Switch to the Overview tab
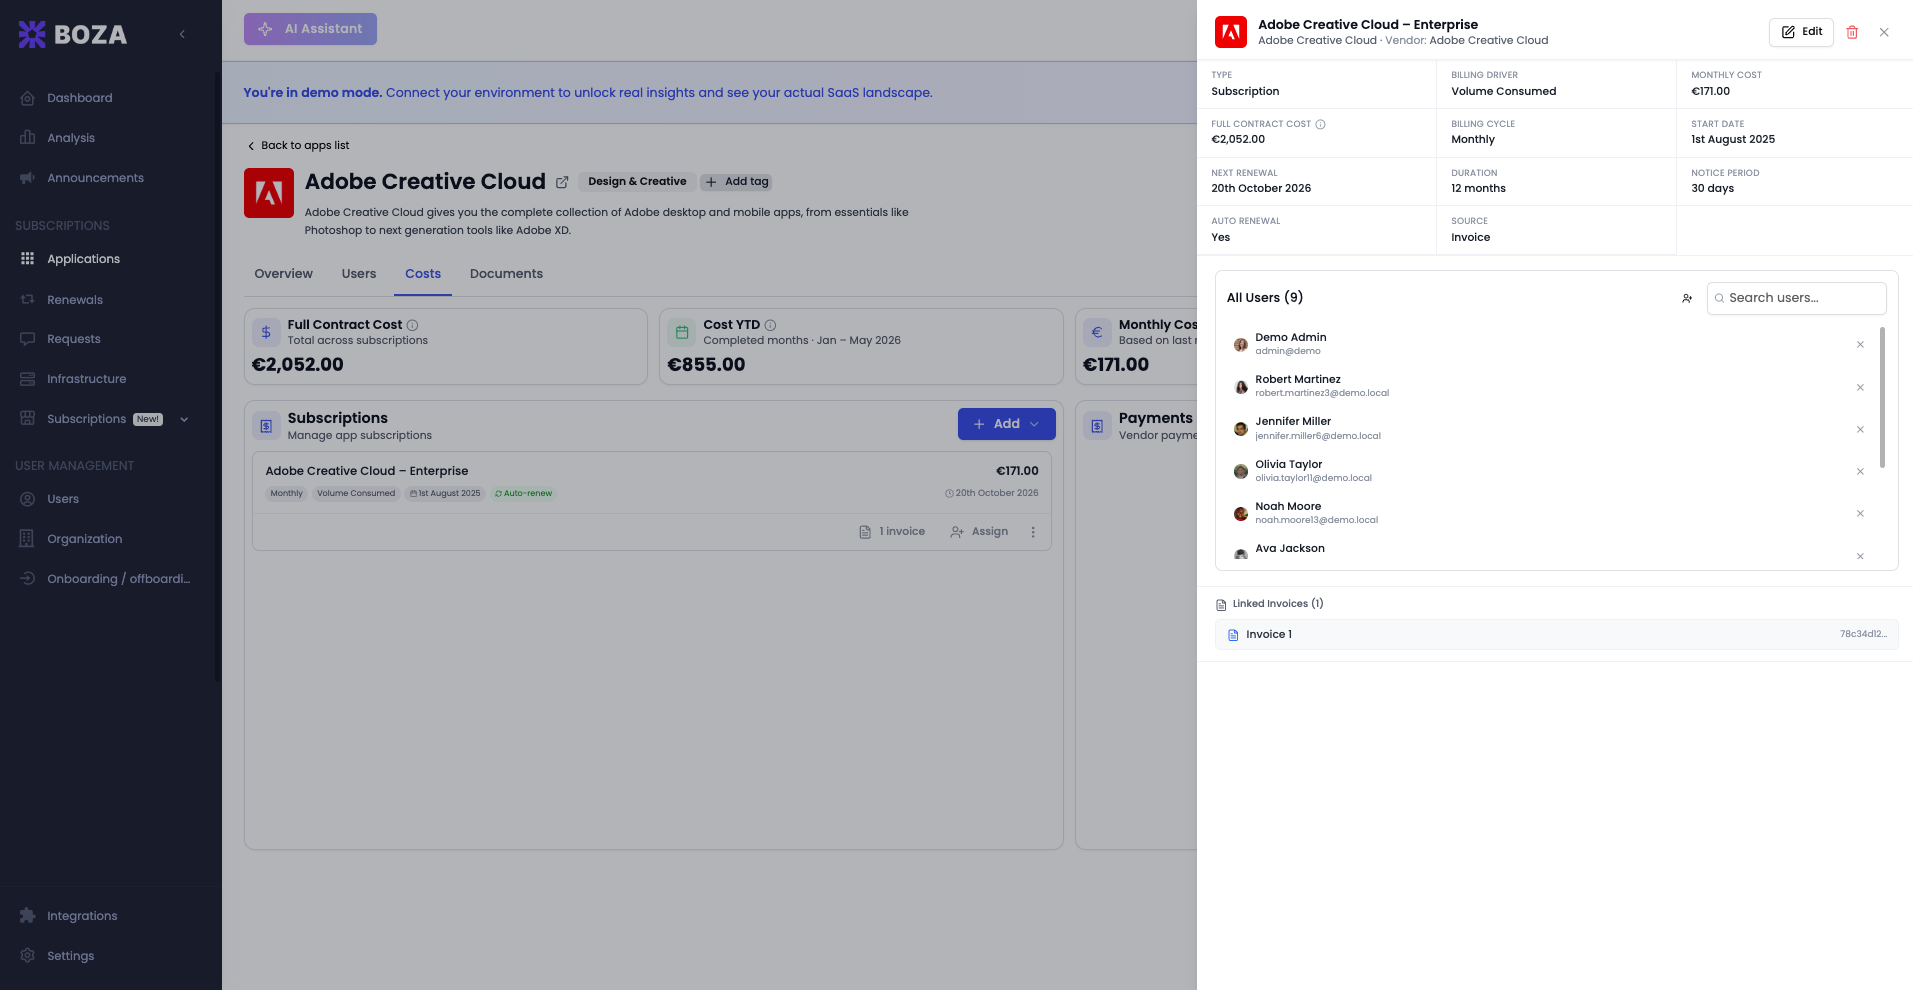The width and height of the screenshot is (1913, 990). click(283, 274)
